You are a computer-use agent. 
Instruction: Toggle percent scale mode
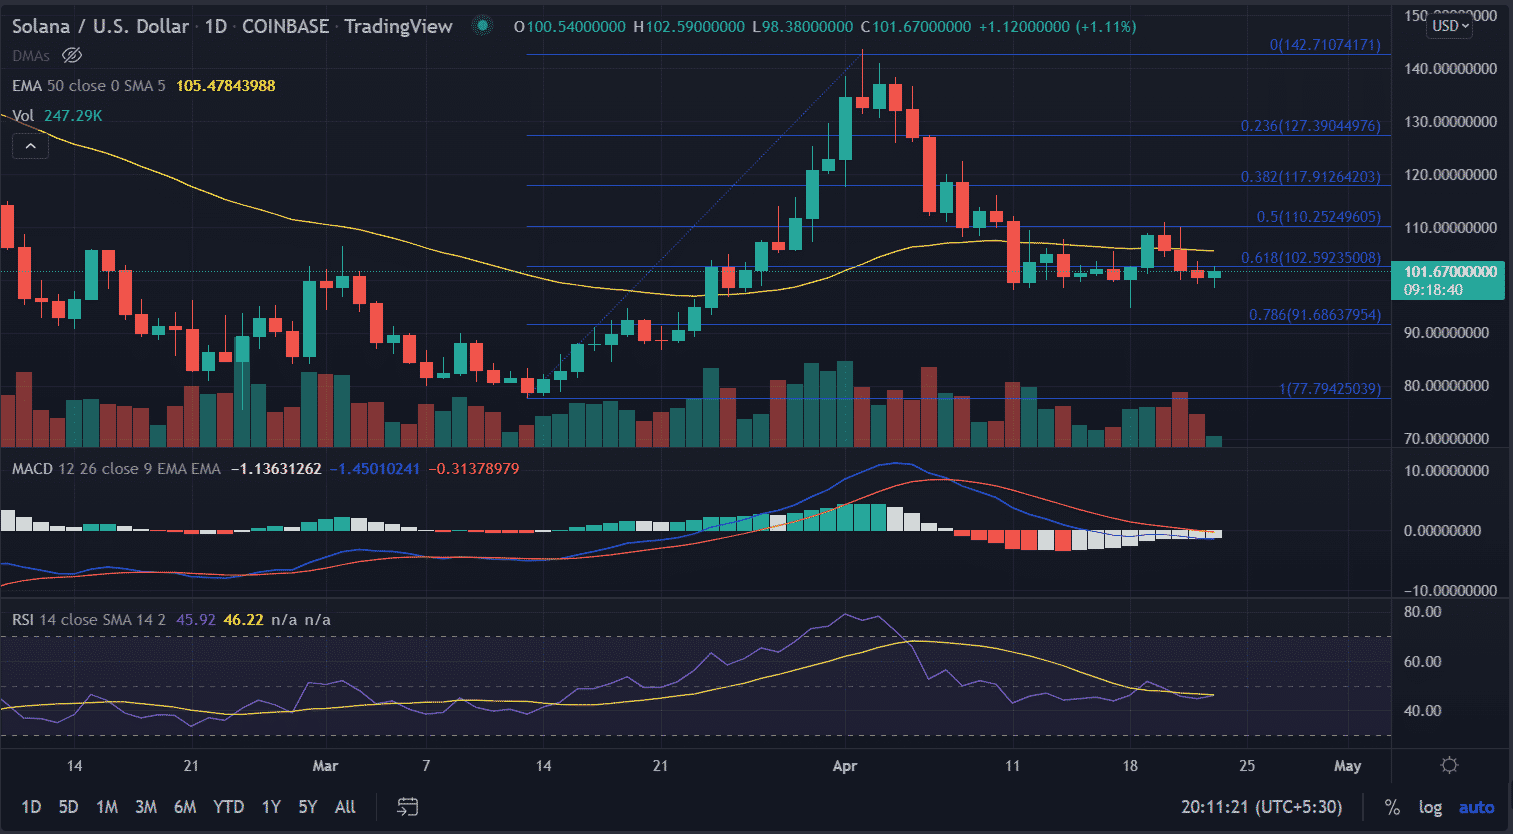click(x=1391, y=807)
